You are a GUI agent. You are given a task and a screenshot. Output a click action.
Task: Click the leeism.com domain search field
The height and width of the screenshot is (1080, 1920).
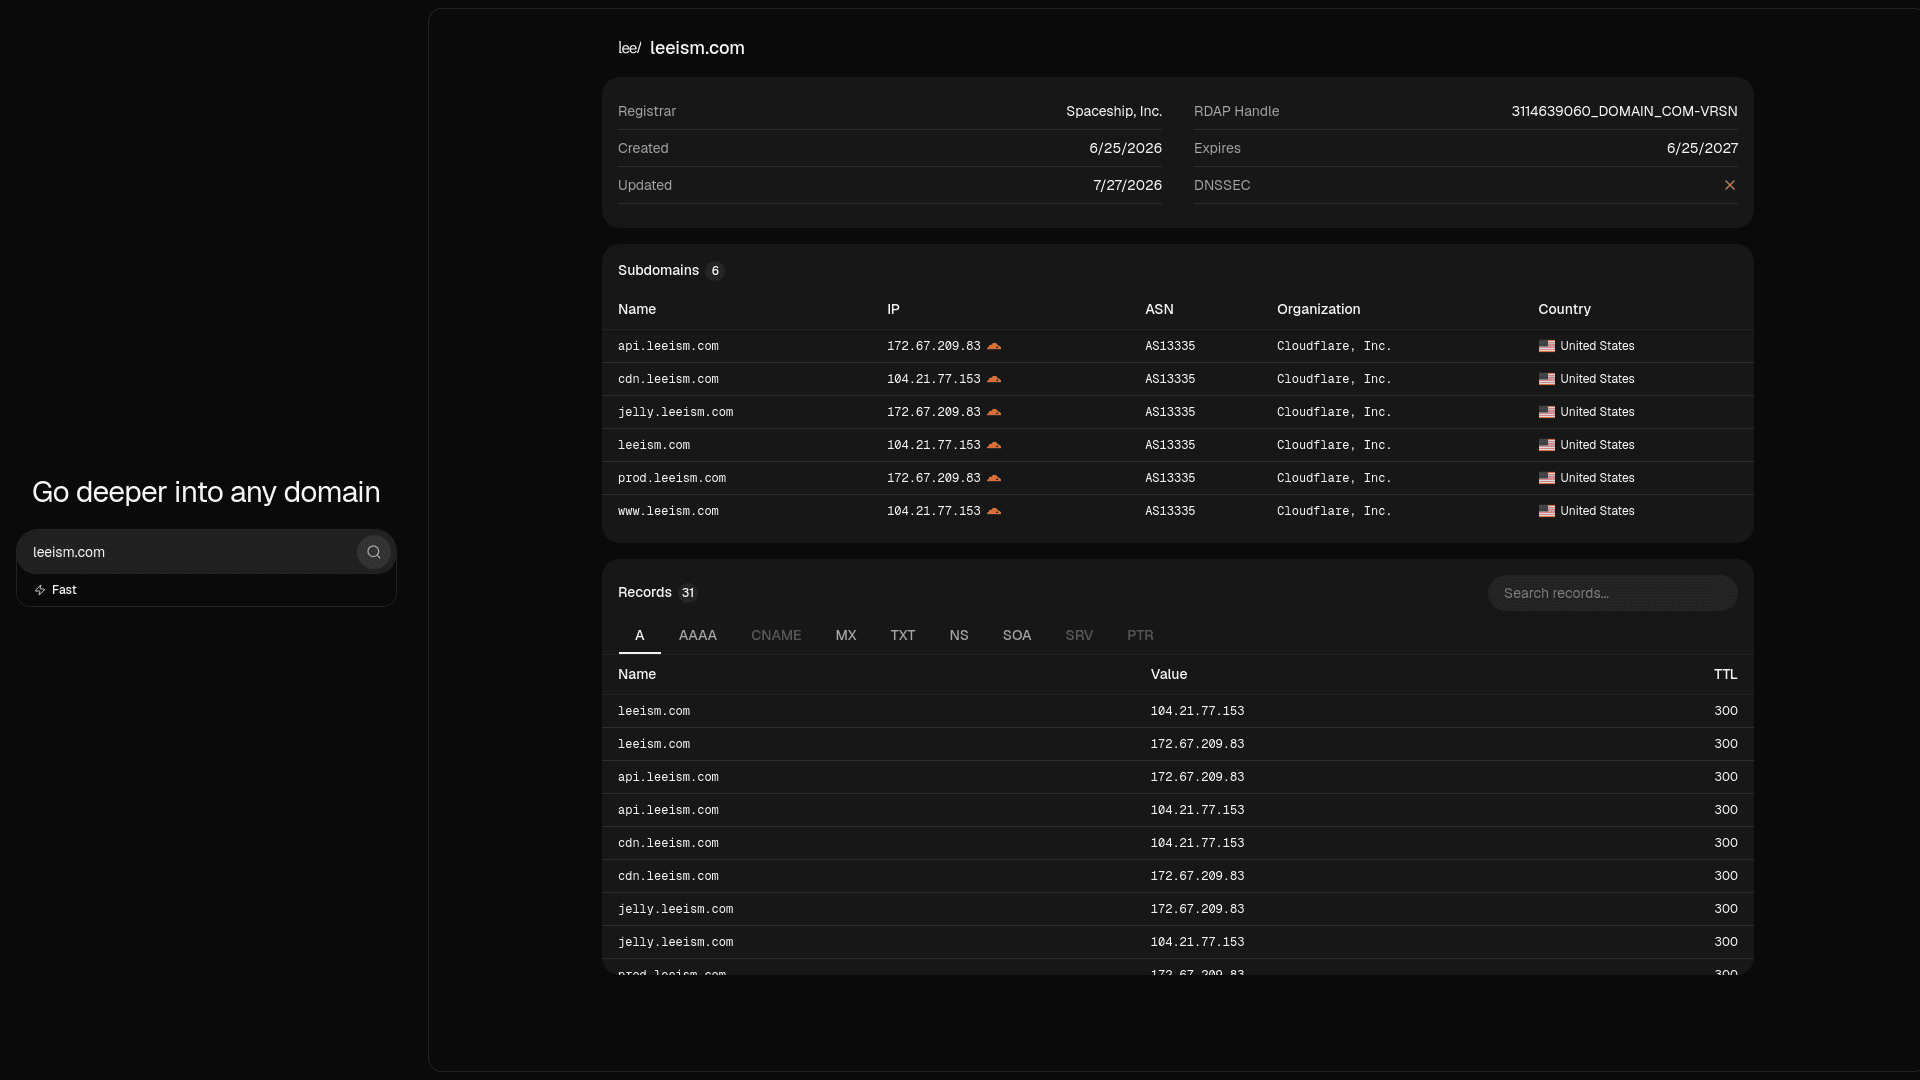coord(190,552)
